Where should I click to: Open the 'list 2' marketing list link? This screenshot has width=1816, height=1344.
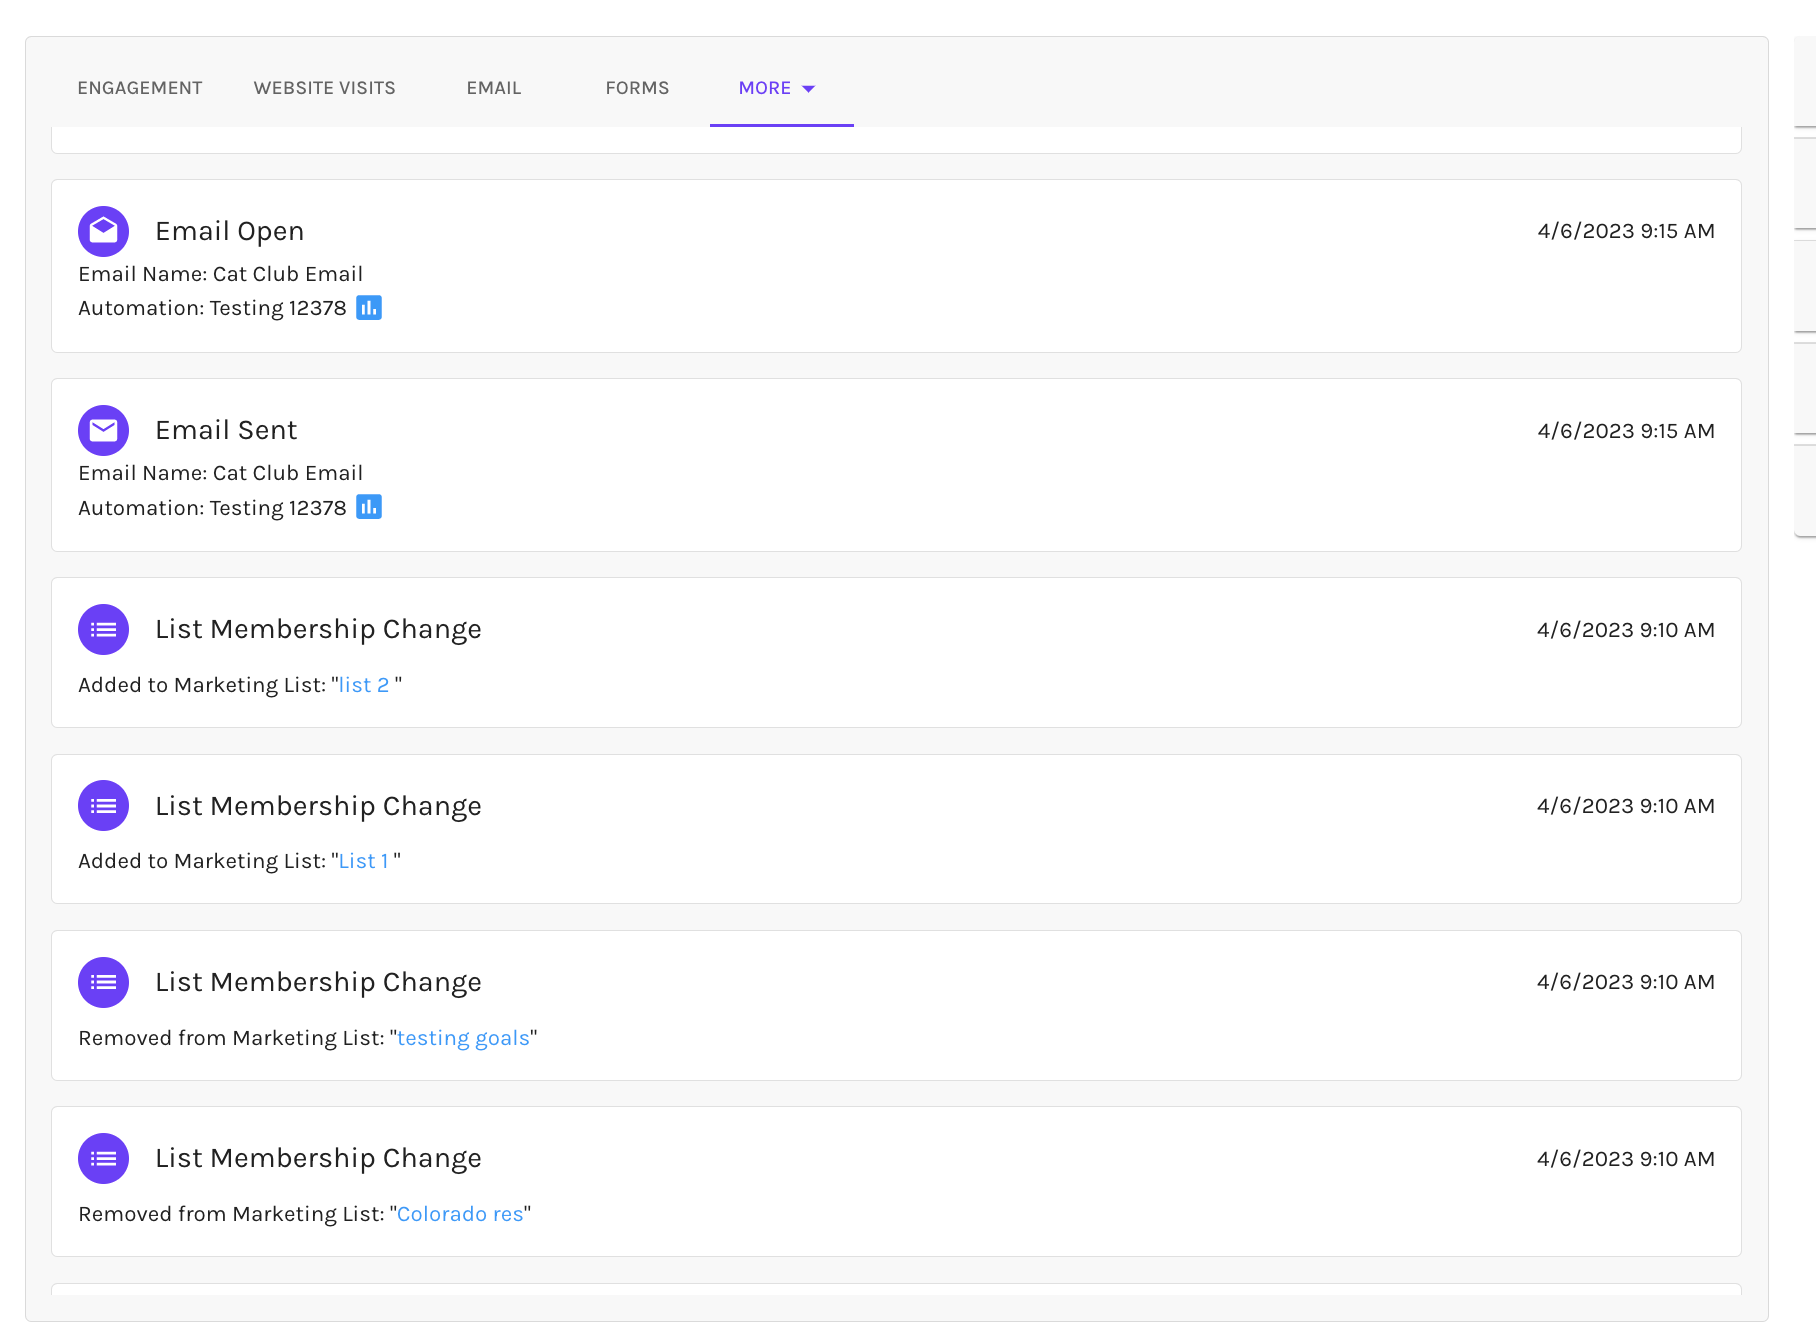[x=364, y=685]
